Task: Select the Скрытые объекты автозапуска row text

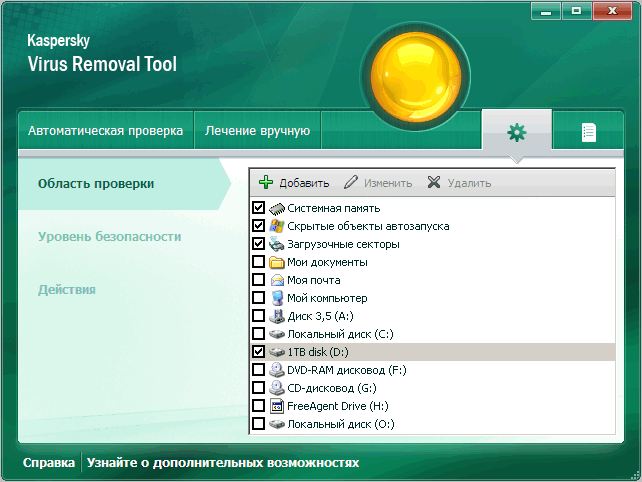Action: tap(368, 226)
